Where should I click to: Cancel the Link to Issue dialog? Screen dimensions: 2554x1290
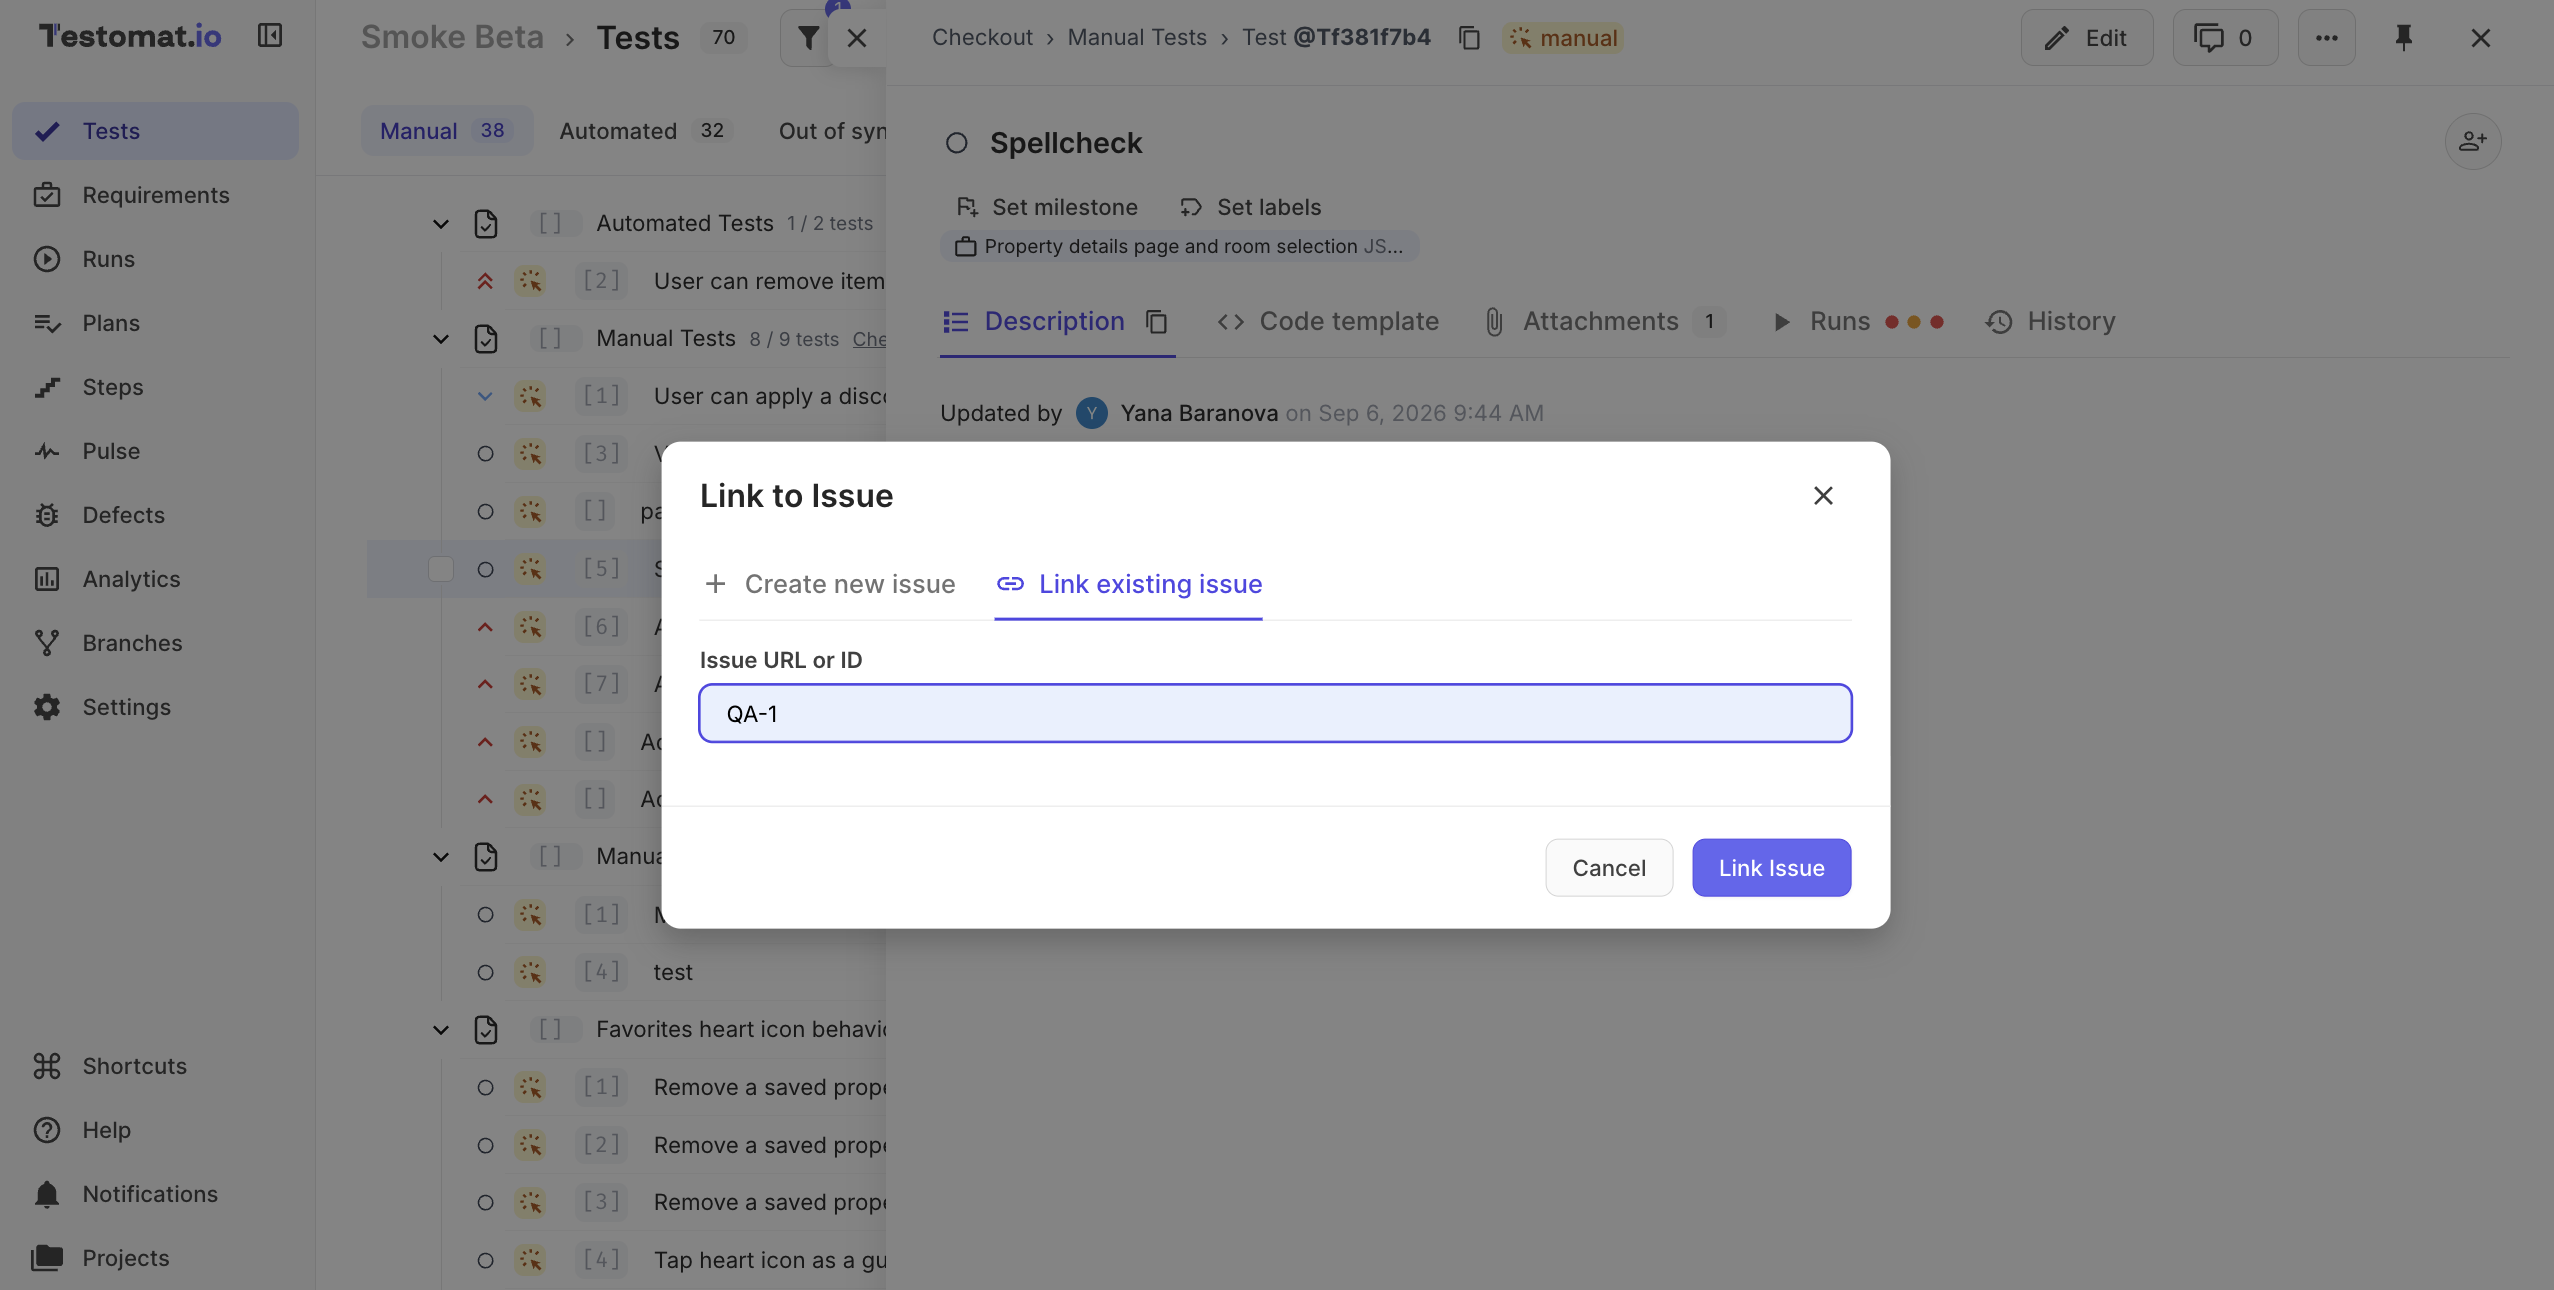point(1609,868)
